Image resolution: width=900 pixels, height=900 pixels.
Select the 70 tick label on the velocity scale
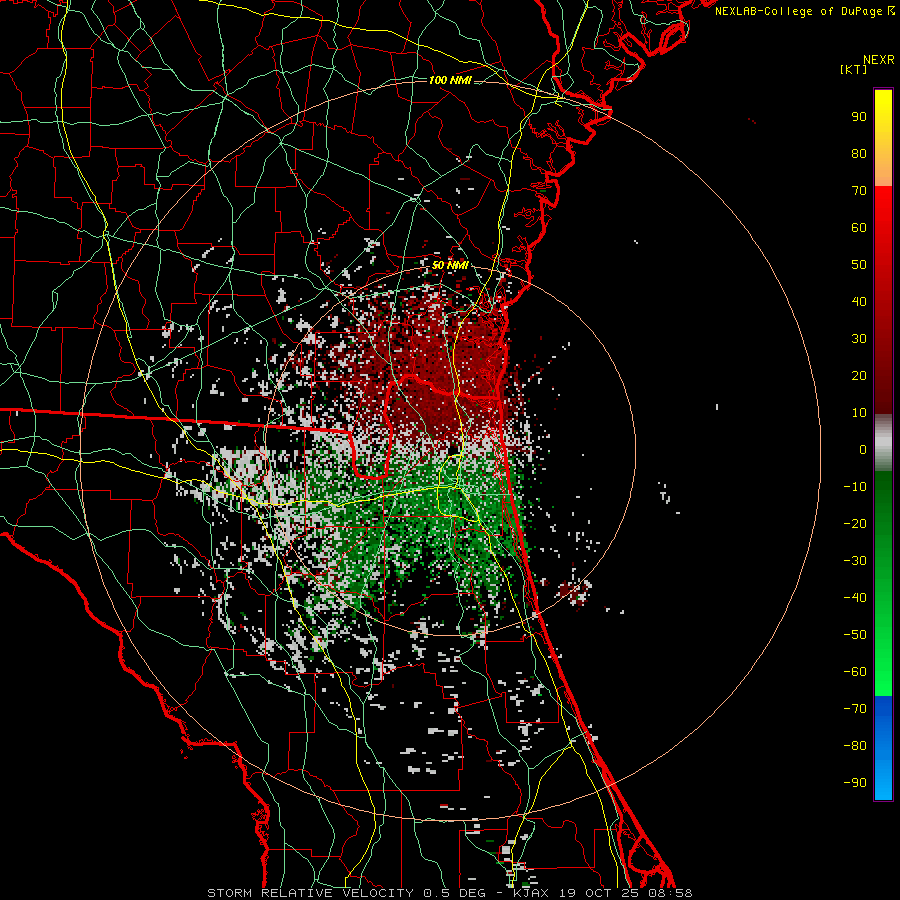point(859,191)
